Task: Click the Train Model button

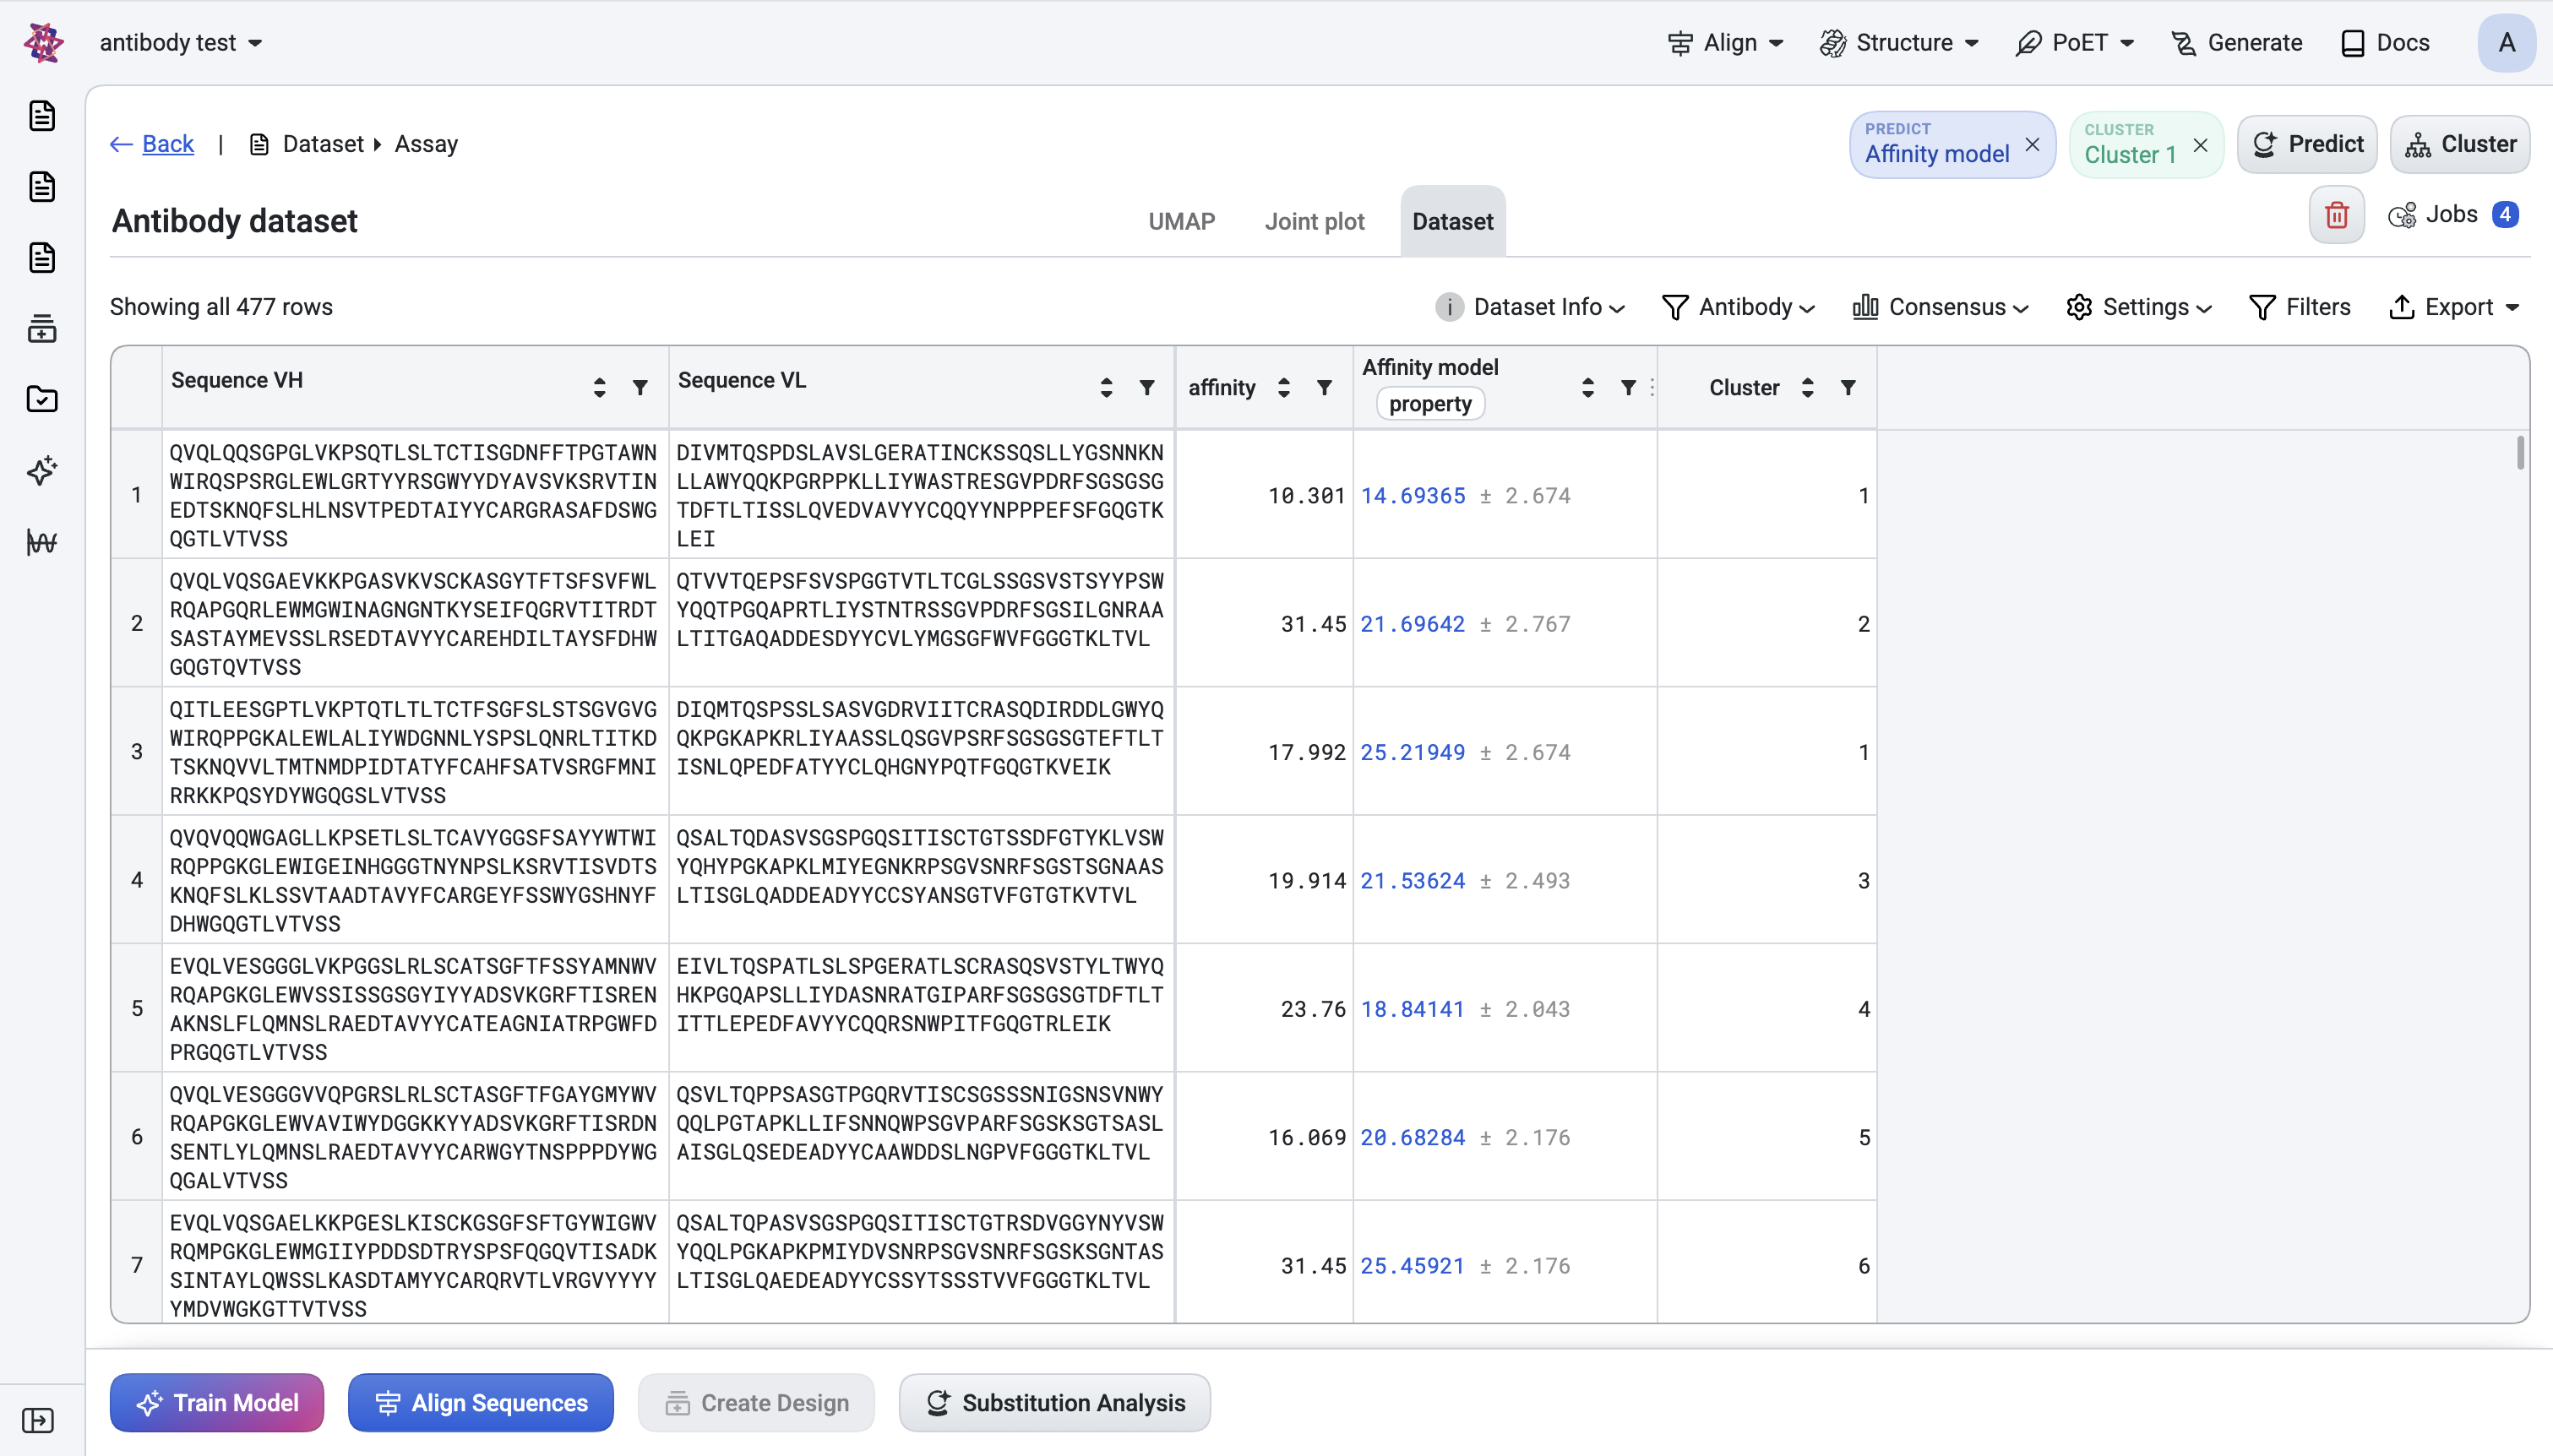Action: click(217, 1402)
